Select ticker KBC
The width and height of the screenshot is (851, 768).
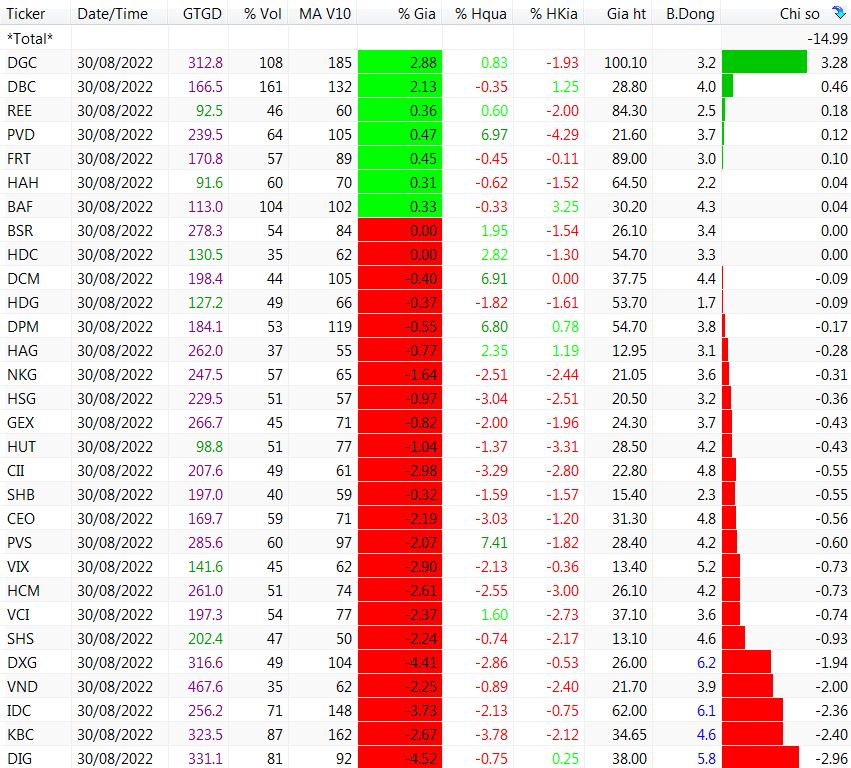coord(20,734)
